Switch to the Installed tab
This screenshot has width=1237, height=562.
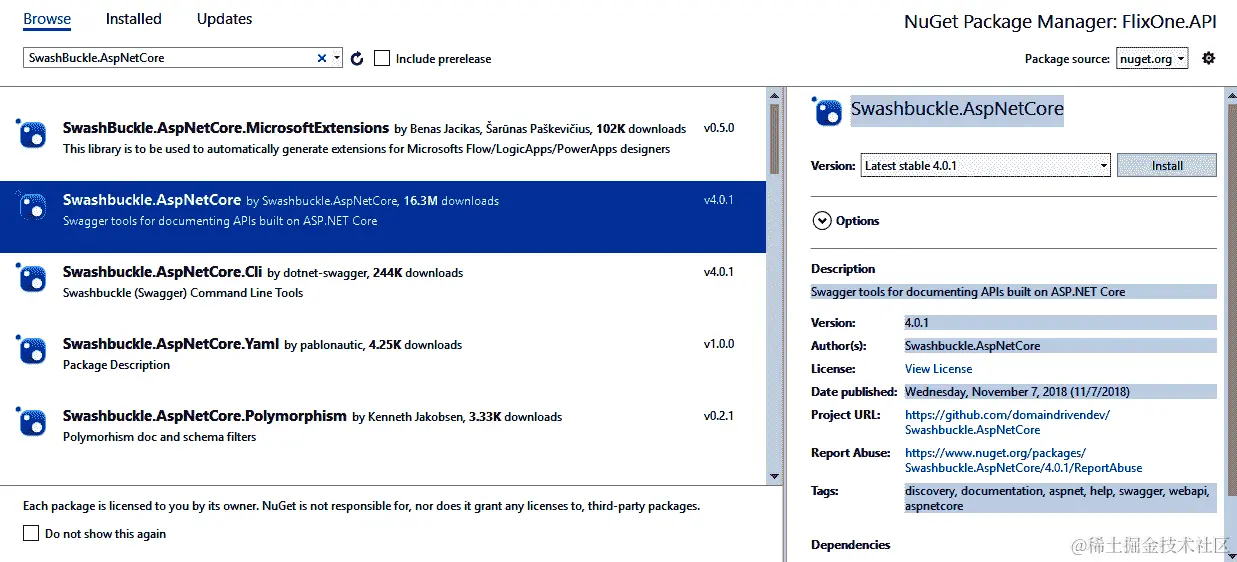point(134,19)
